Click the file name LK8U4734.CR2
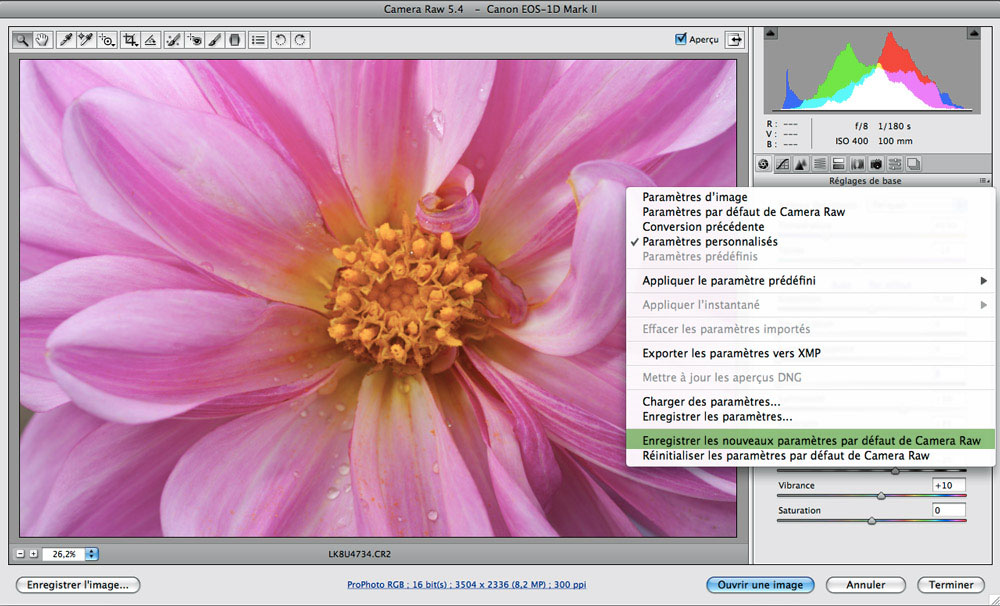Image resolution: width=1000 pixels, height=606 pixels. 360,554
